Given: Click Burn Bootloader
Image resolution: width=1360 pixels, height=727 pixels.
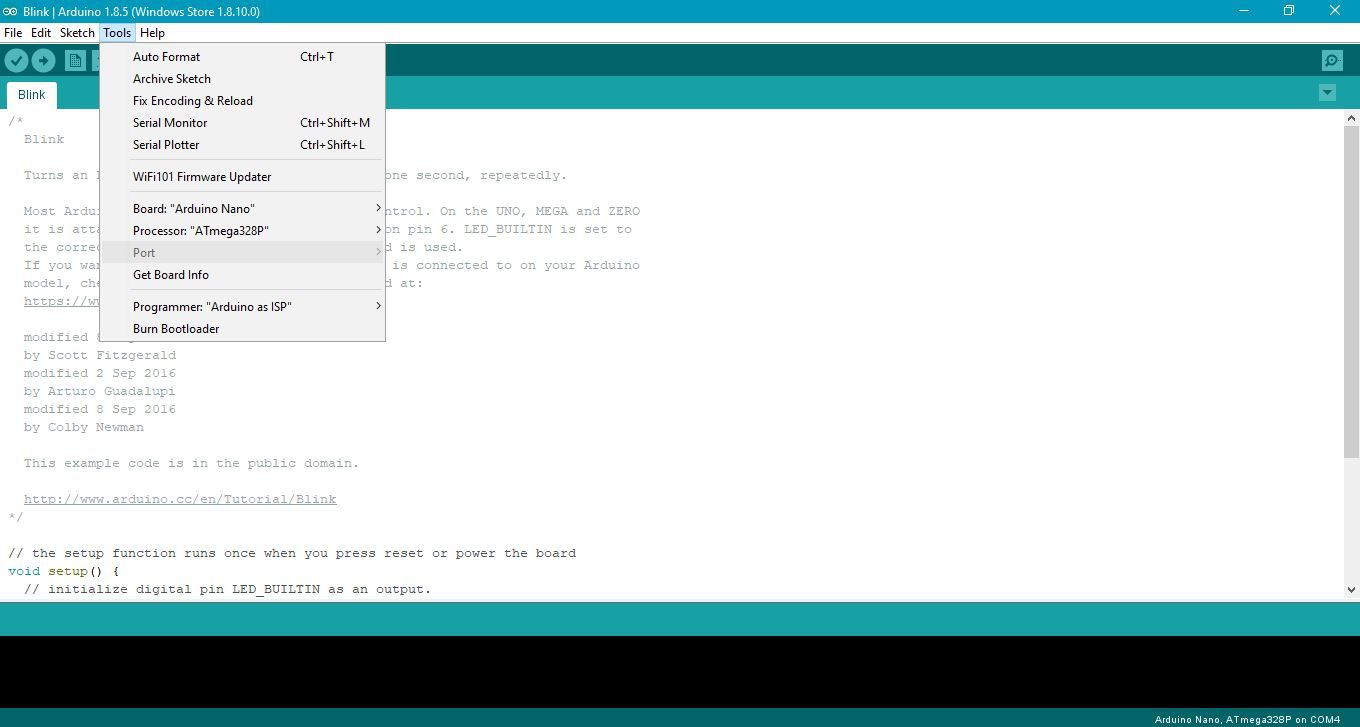Looking at the screenshot, I should (x=176, y=328).
